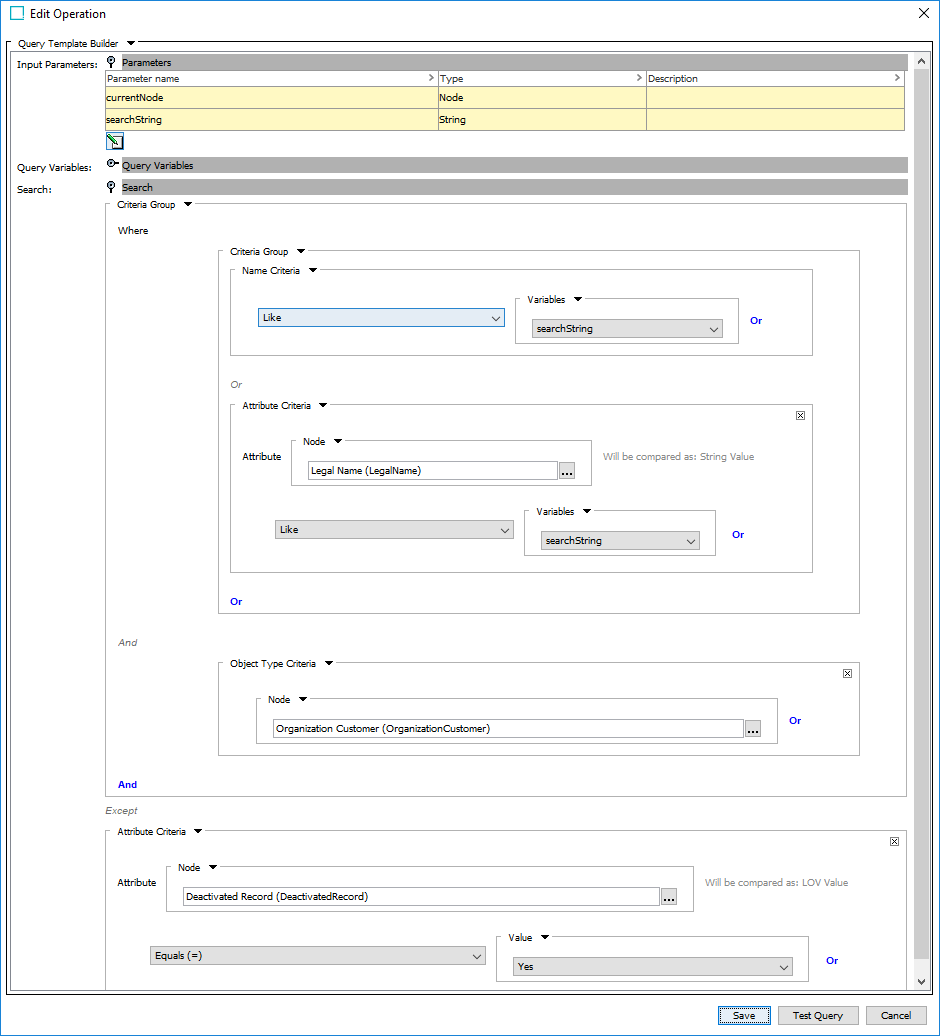
Task: Open Like operator dropdown for Legal Name
Action: 394,530
